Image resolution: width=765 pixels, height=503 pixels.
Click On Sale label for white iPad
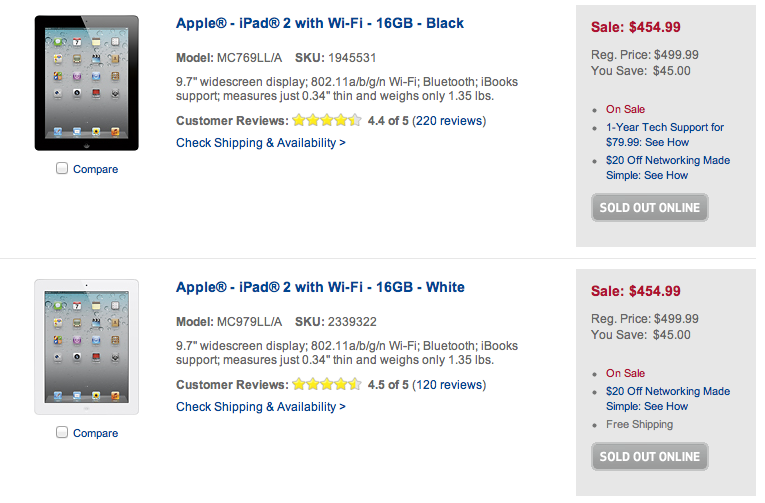pyautogui.click(x=625, y=373)
